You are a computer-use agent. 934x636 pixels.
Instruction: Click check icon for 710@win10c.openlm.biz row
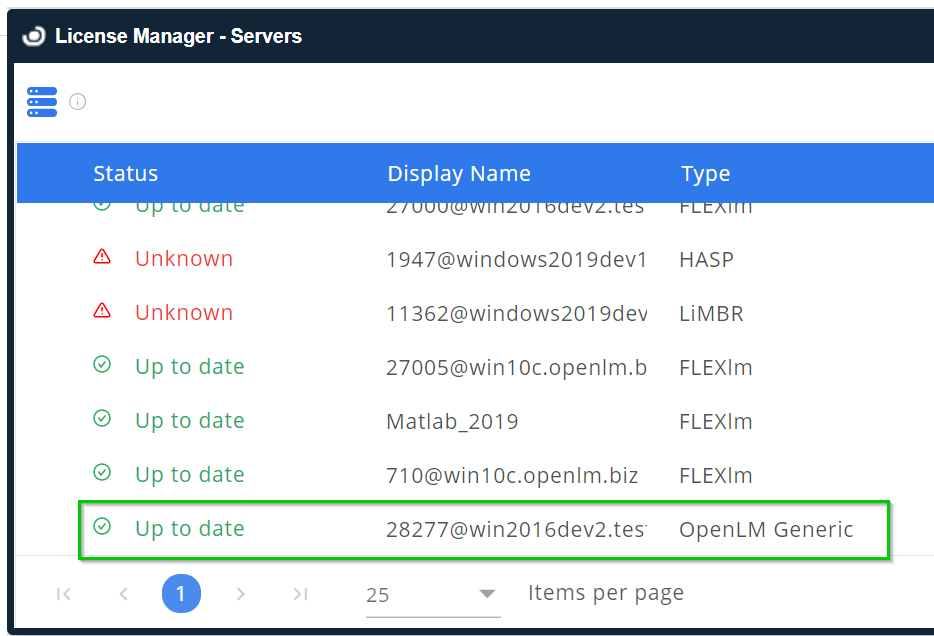tap(102, 474)
